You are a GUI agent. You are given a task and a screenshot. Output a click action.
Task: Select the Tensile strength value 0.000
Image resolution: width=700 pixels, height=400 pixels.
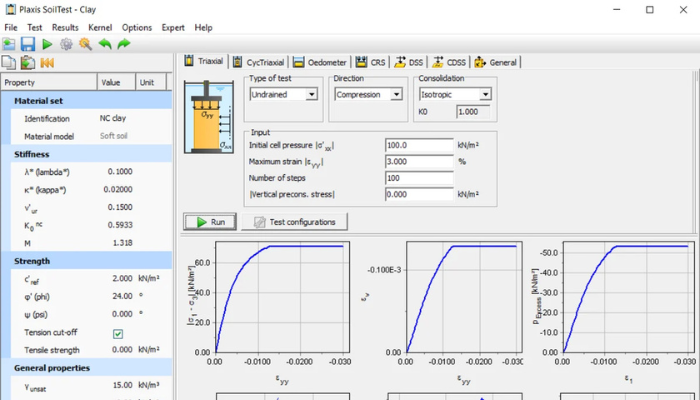[x=122, y=350]
